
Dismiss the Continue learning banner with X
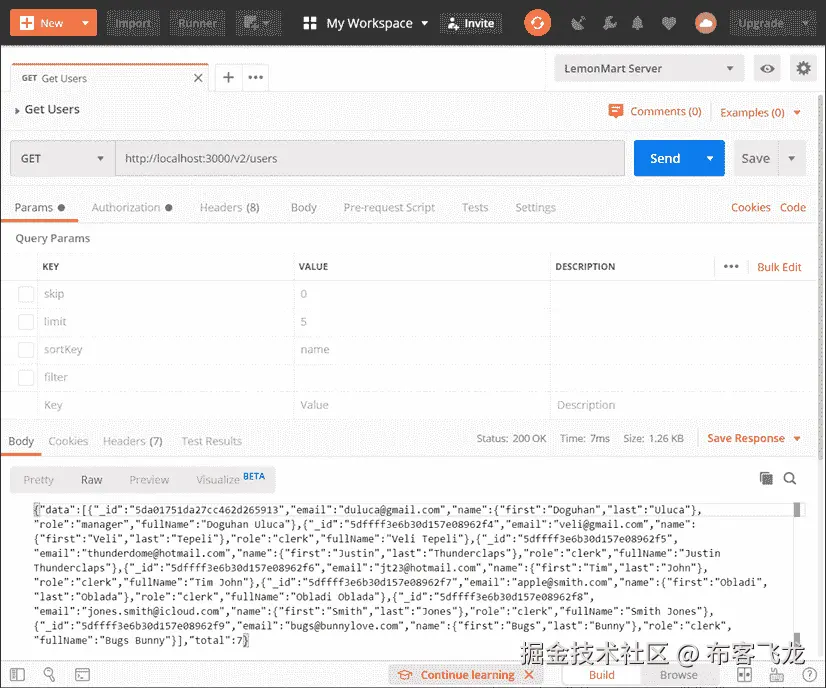[529, 675]
